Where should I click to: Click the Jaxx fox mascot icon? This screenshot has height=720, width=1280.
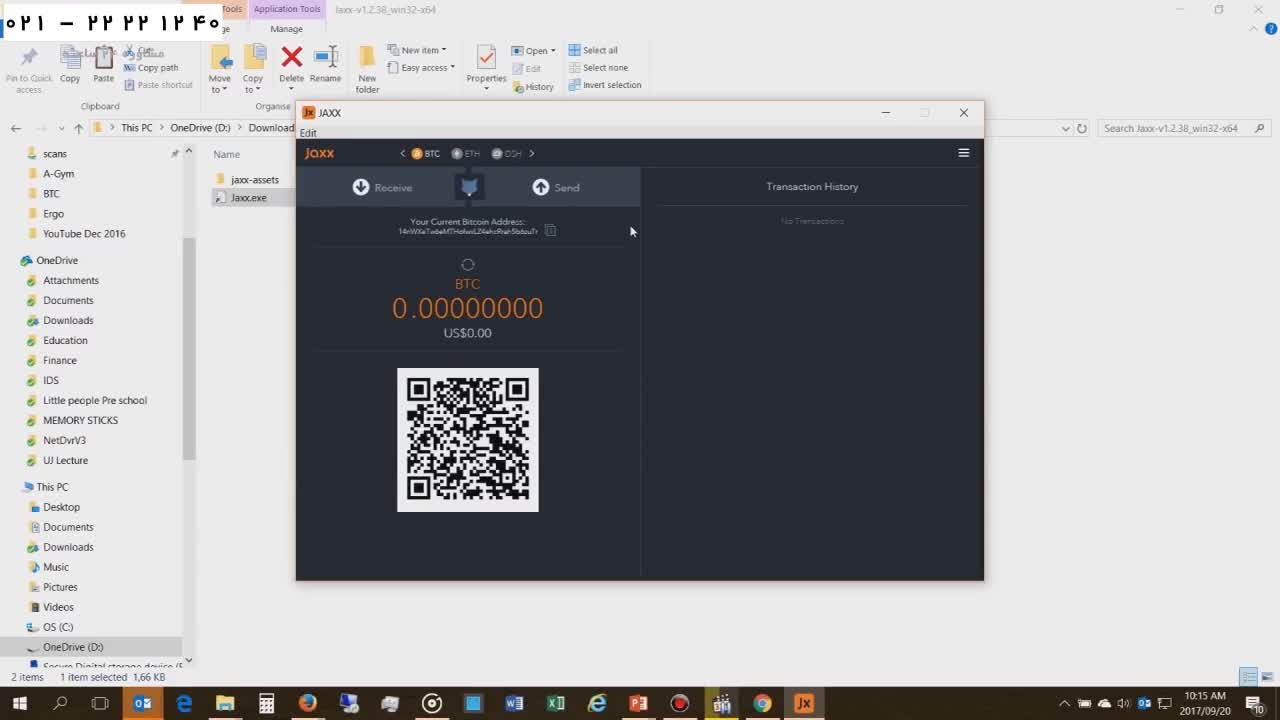tap(469, 187)
